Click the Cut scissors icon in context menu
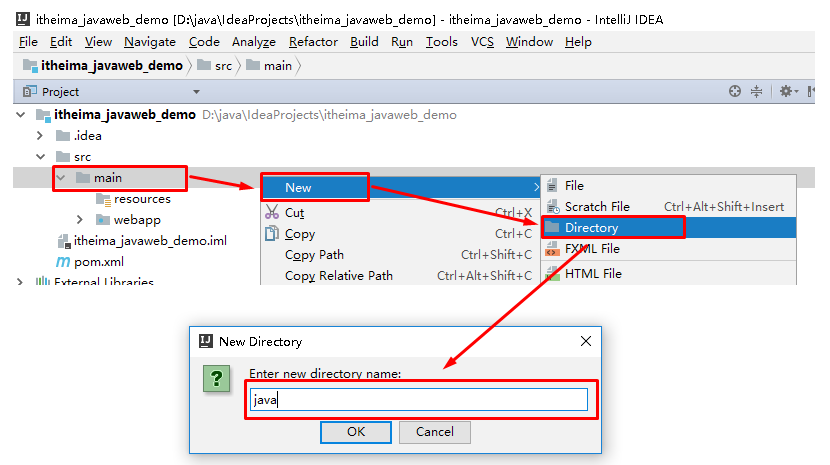 click(x=272, y=212)
